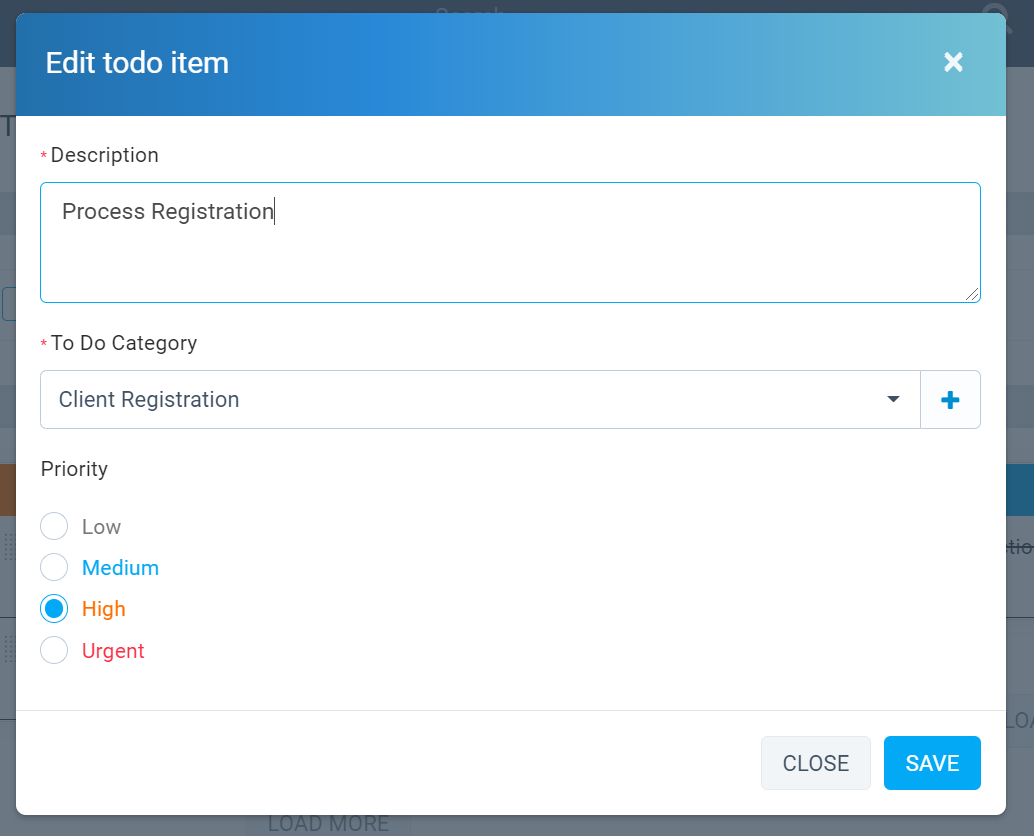Click the 'Edit todo item' dialog title

pos(137,63)
